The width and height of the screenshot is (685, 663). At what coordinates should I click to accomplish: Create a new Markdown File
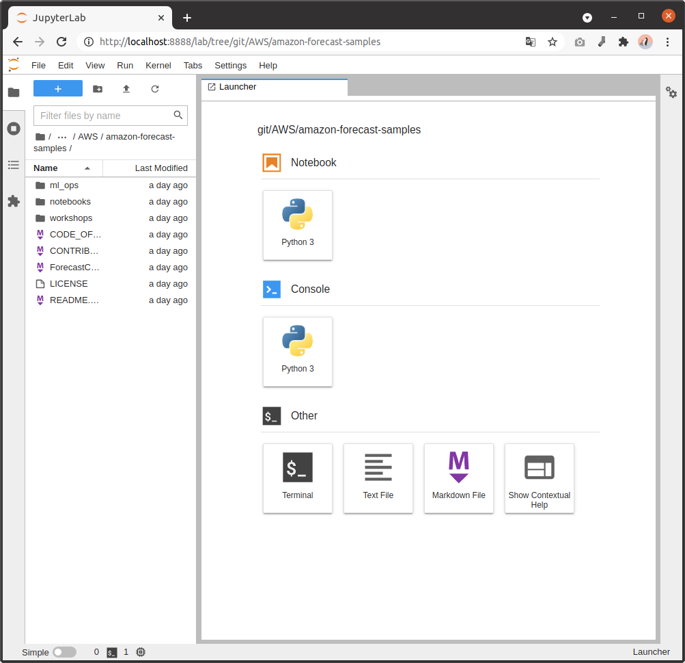459,478
